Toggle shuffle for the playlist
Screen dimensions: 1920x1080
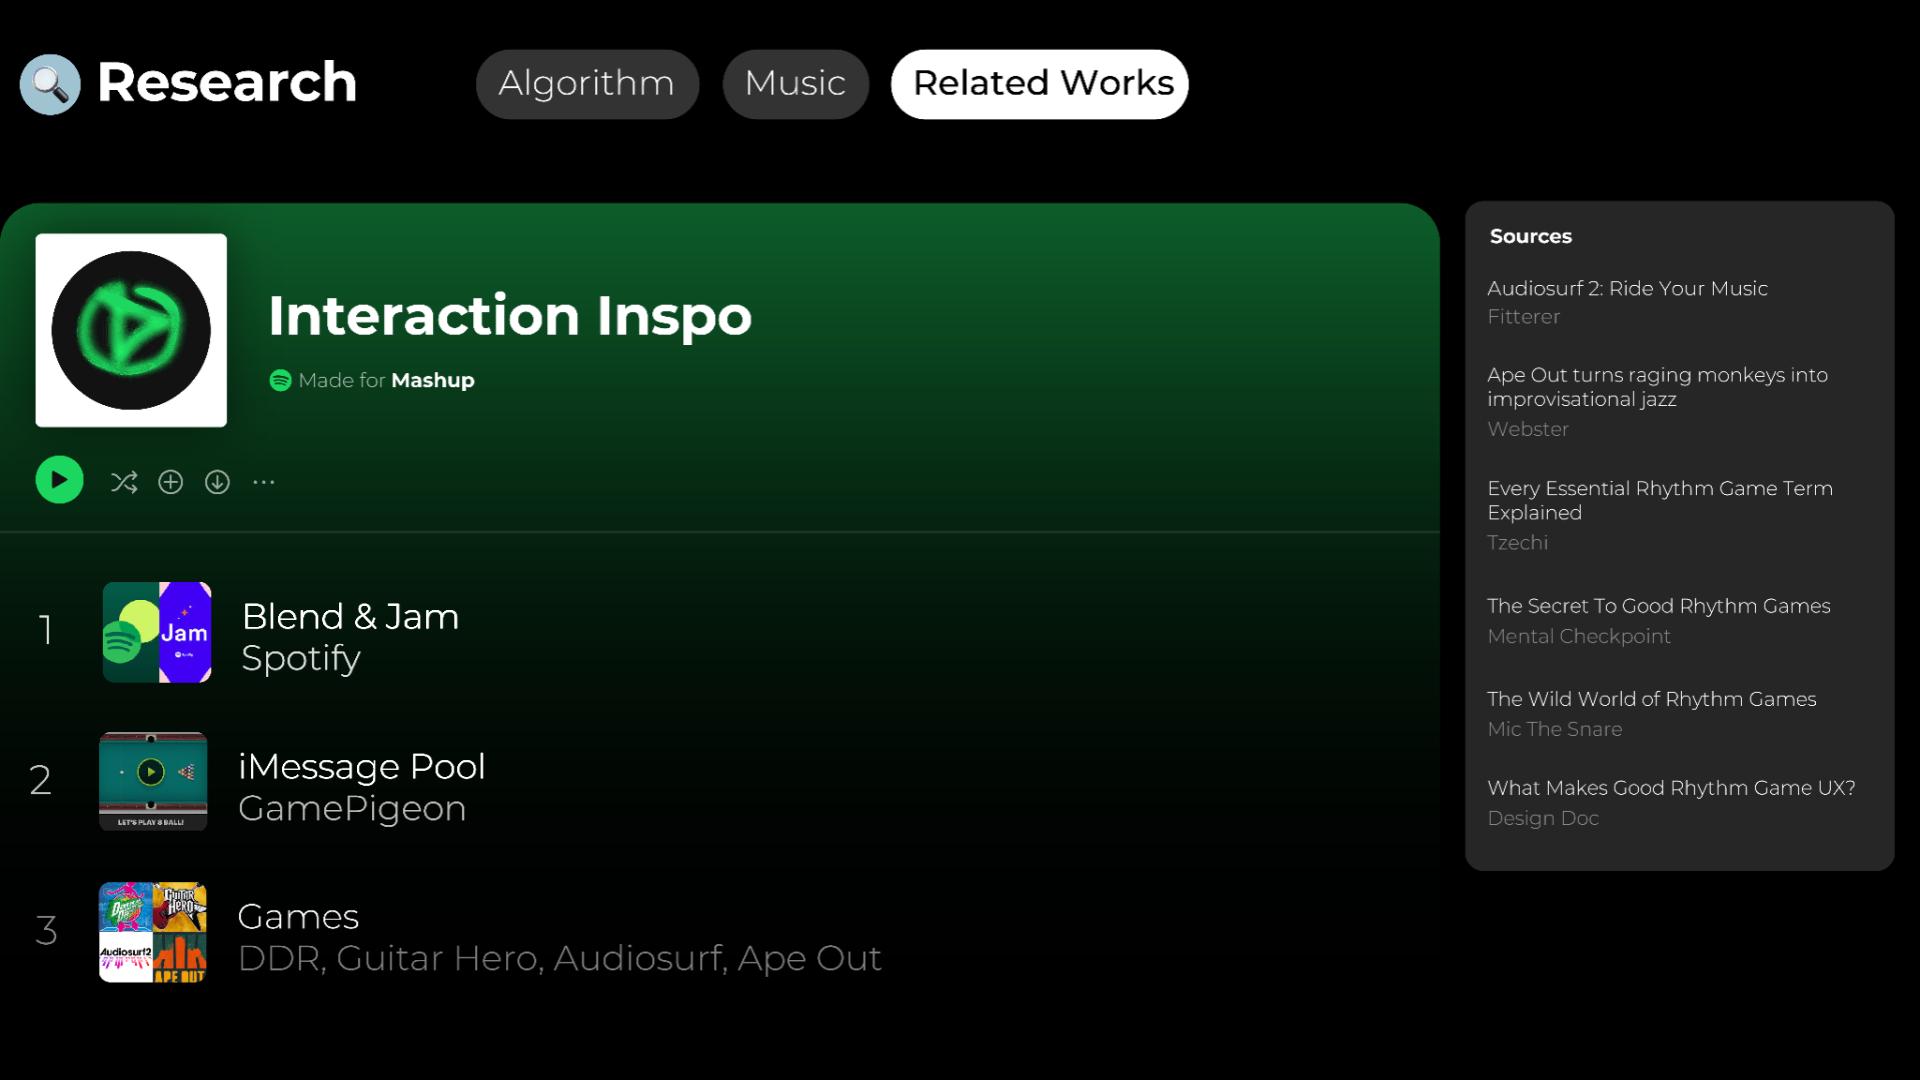[x=124, y=482]
